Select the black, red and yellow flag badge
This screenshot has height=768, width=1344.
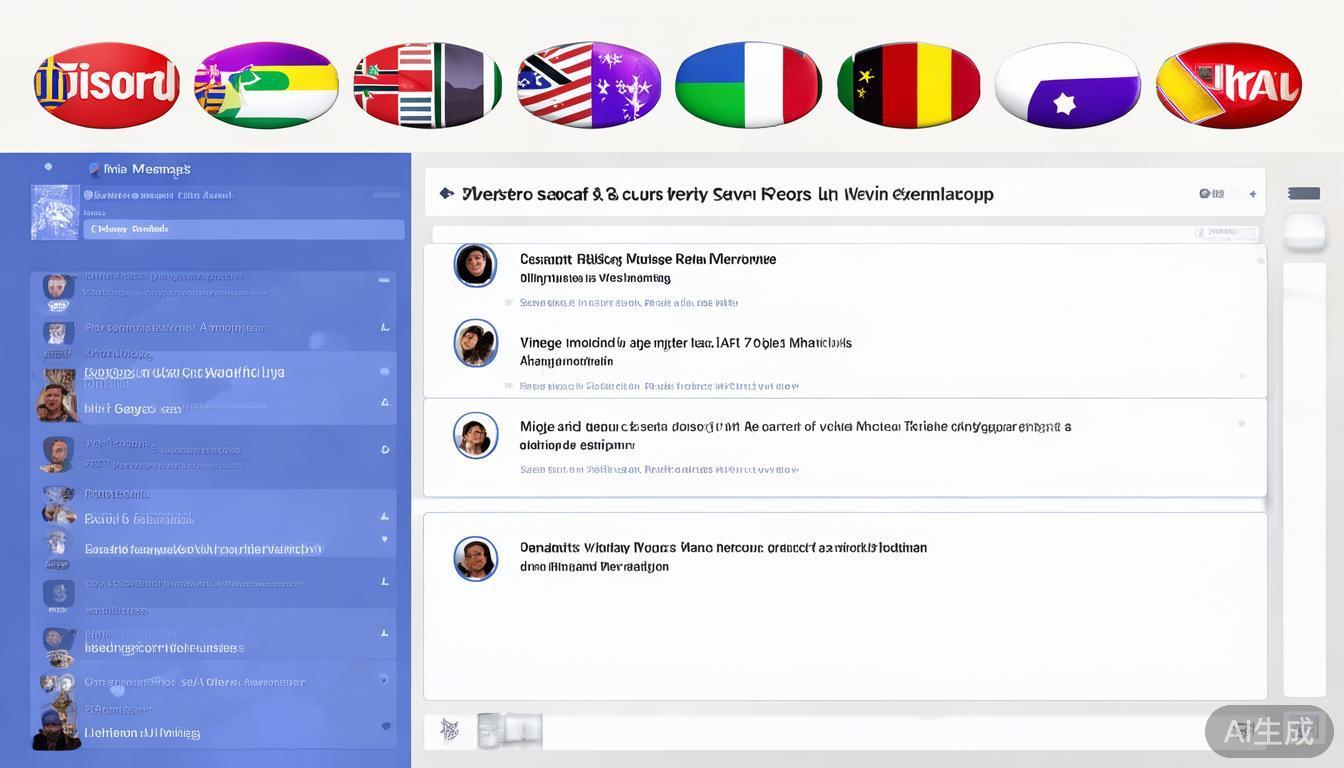pos(908,85)
